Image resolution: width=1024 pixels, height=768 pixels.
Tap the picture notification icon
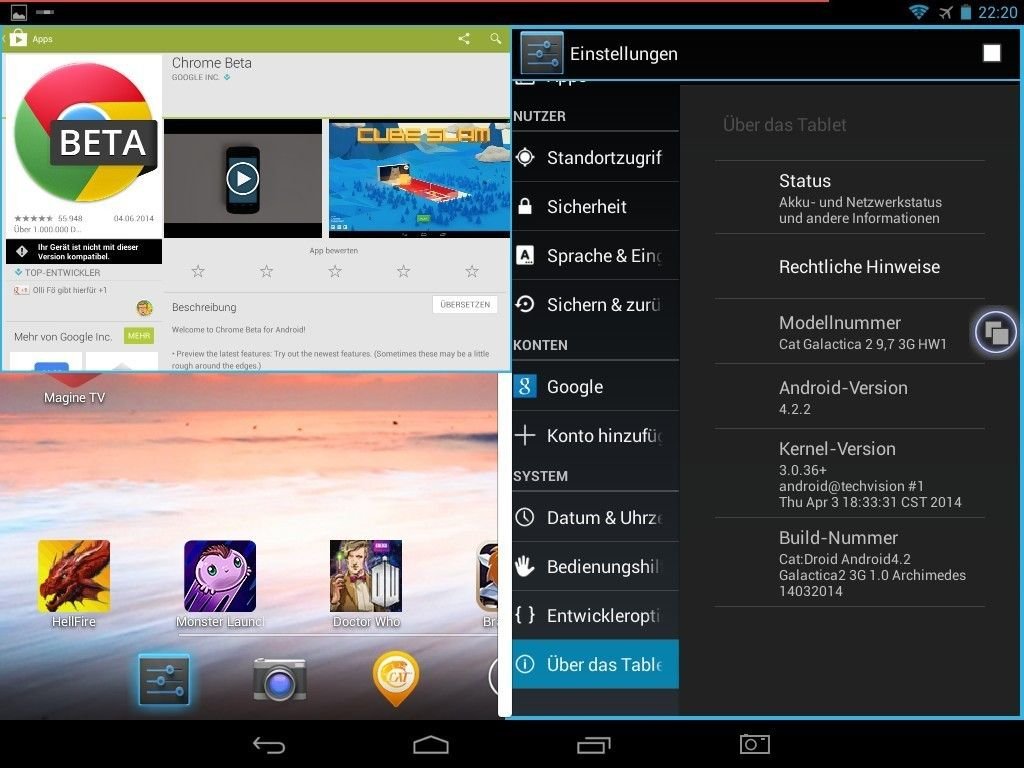coord(18,12)
